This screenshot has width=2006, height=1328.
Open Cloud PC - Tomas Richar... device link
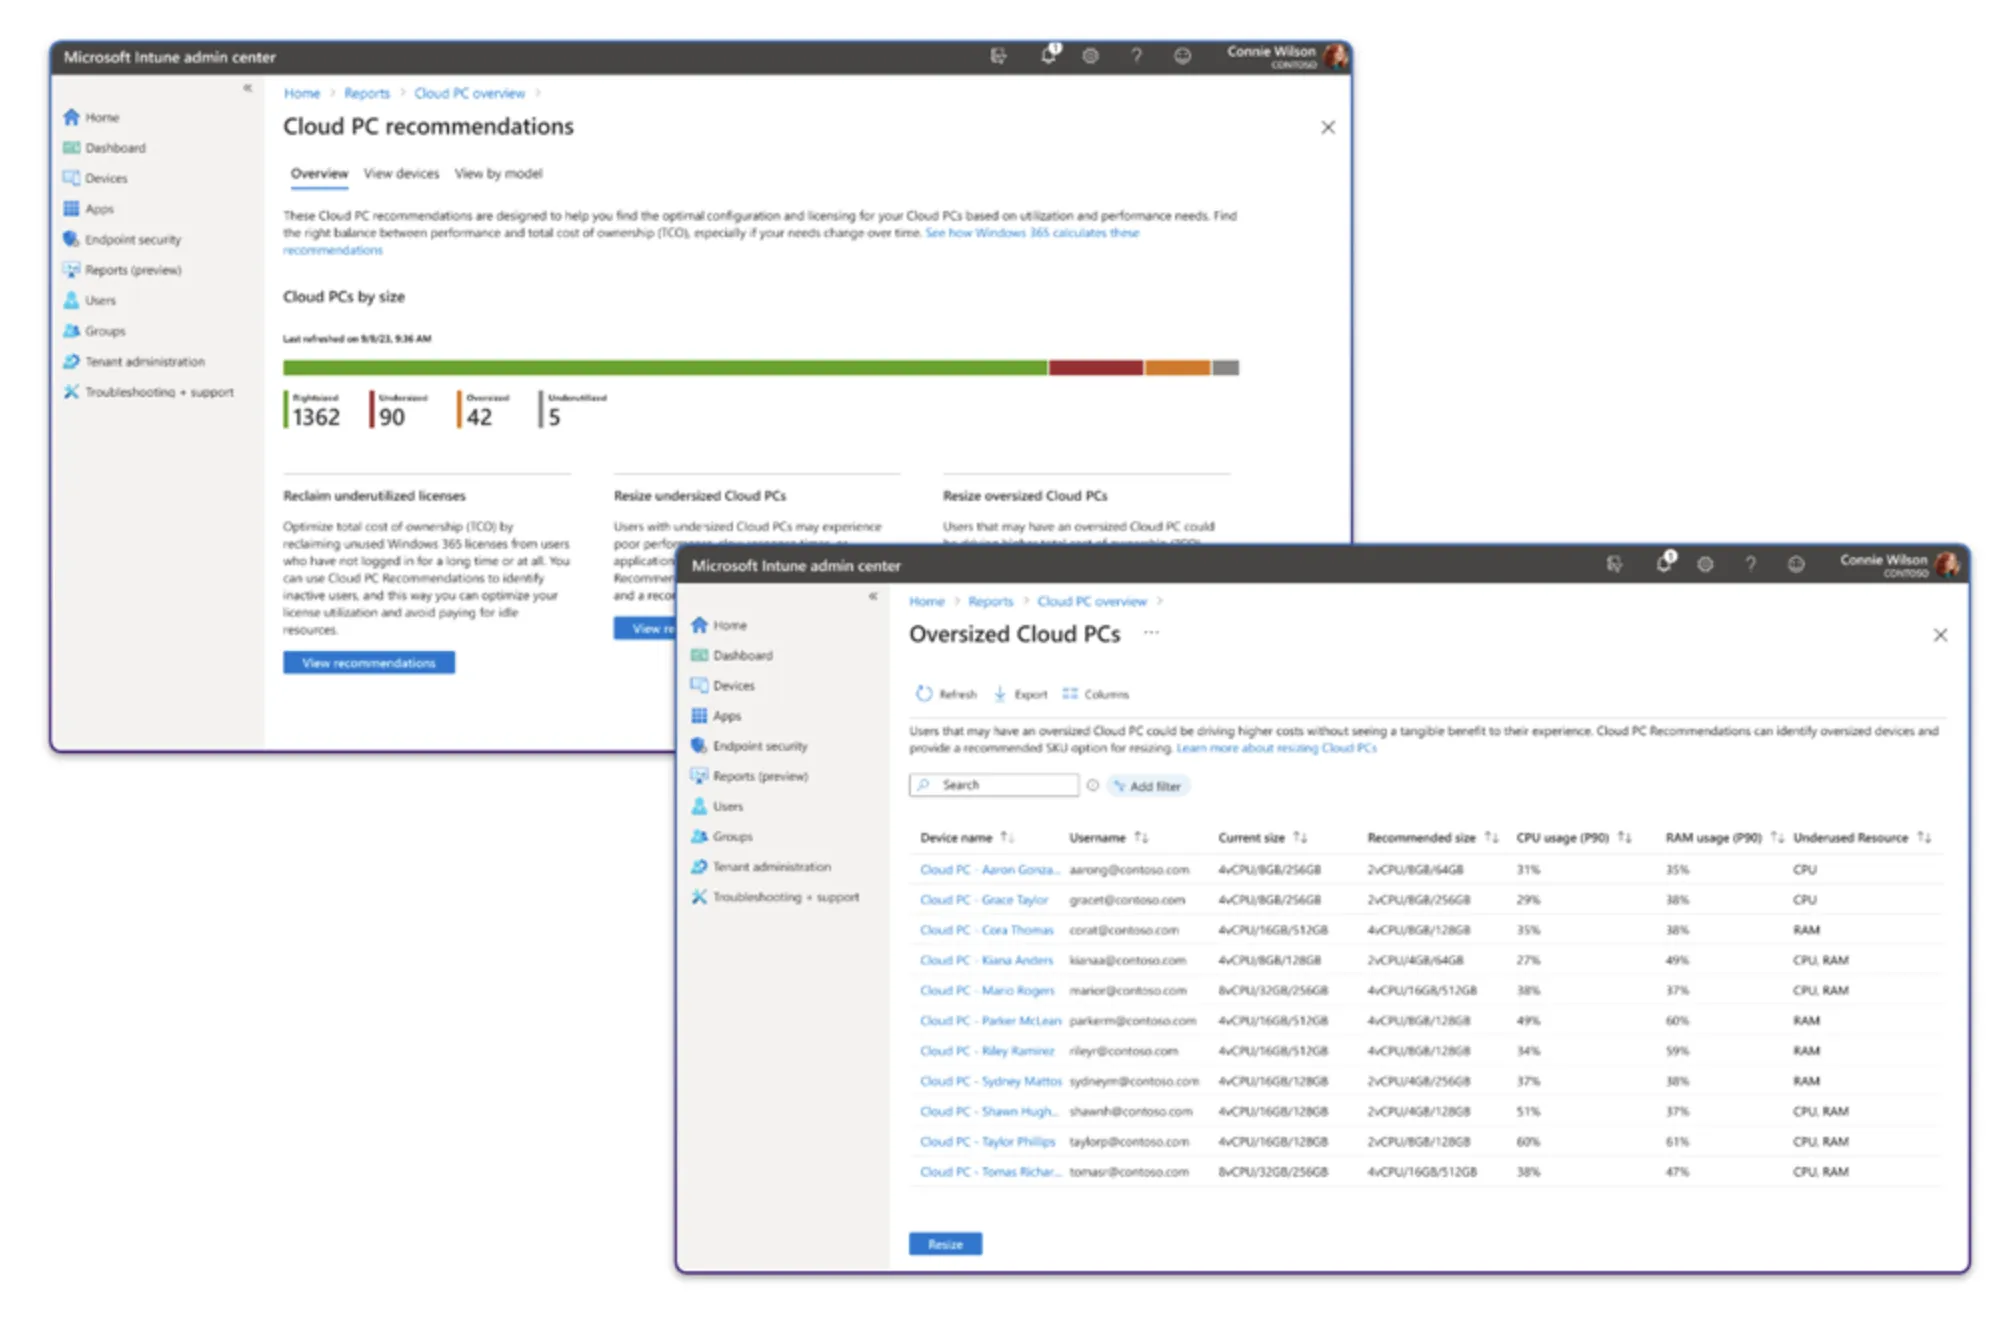989,1172
